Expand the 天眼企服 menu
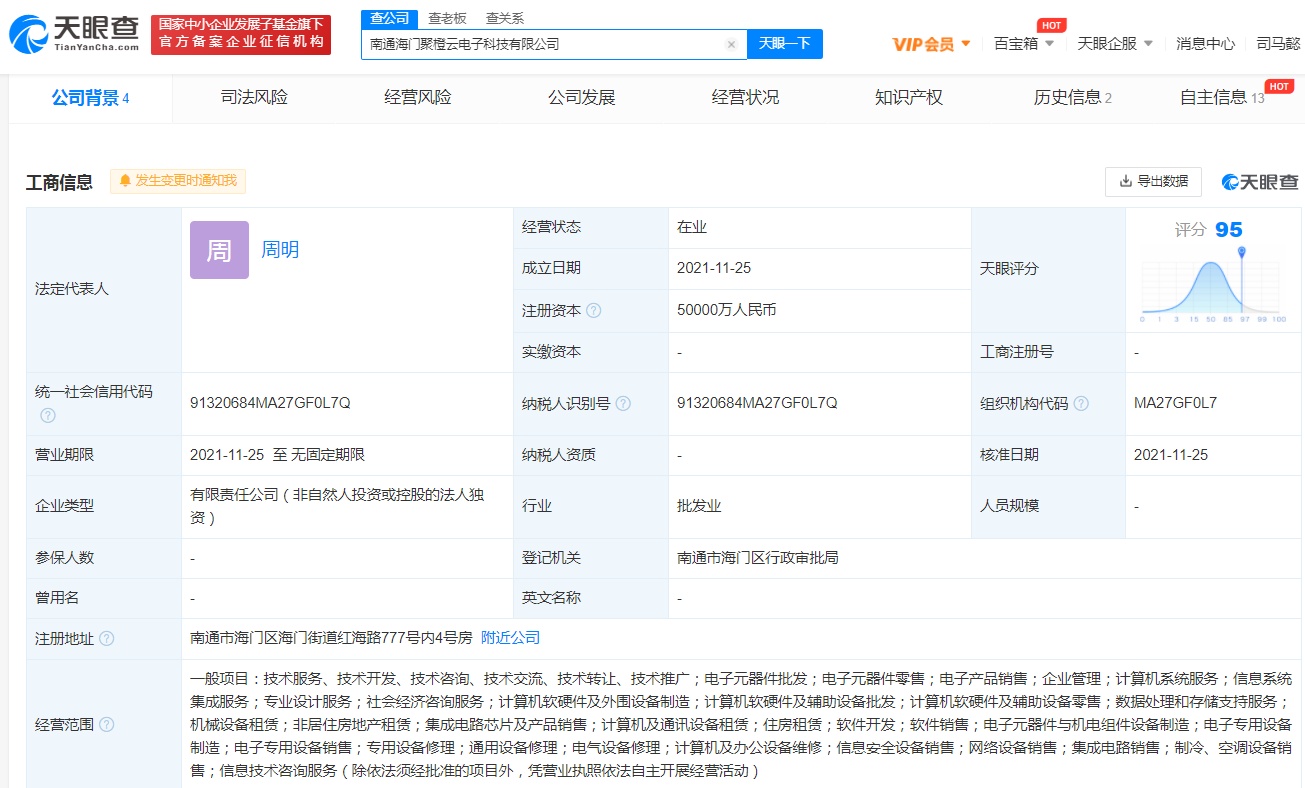1305x788 pixels. pyautogui.click(x=1115, y=44)
